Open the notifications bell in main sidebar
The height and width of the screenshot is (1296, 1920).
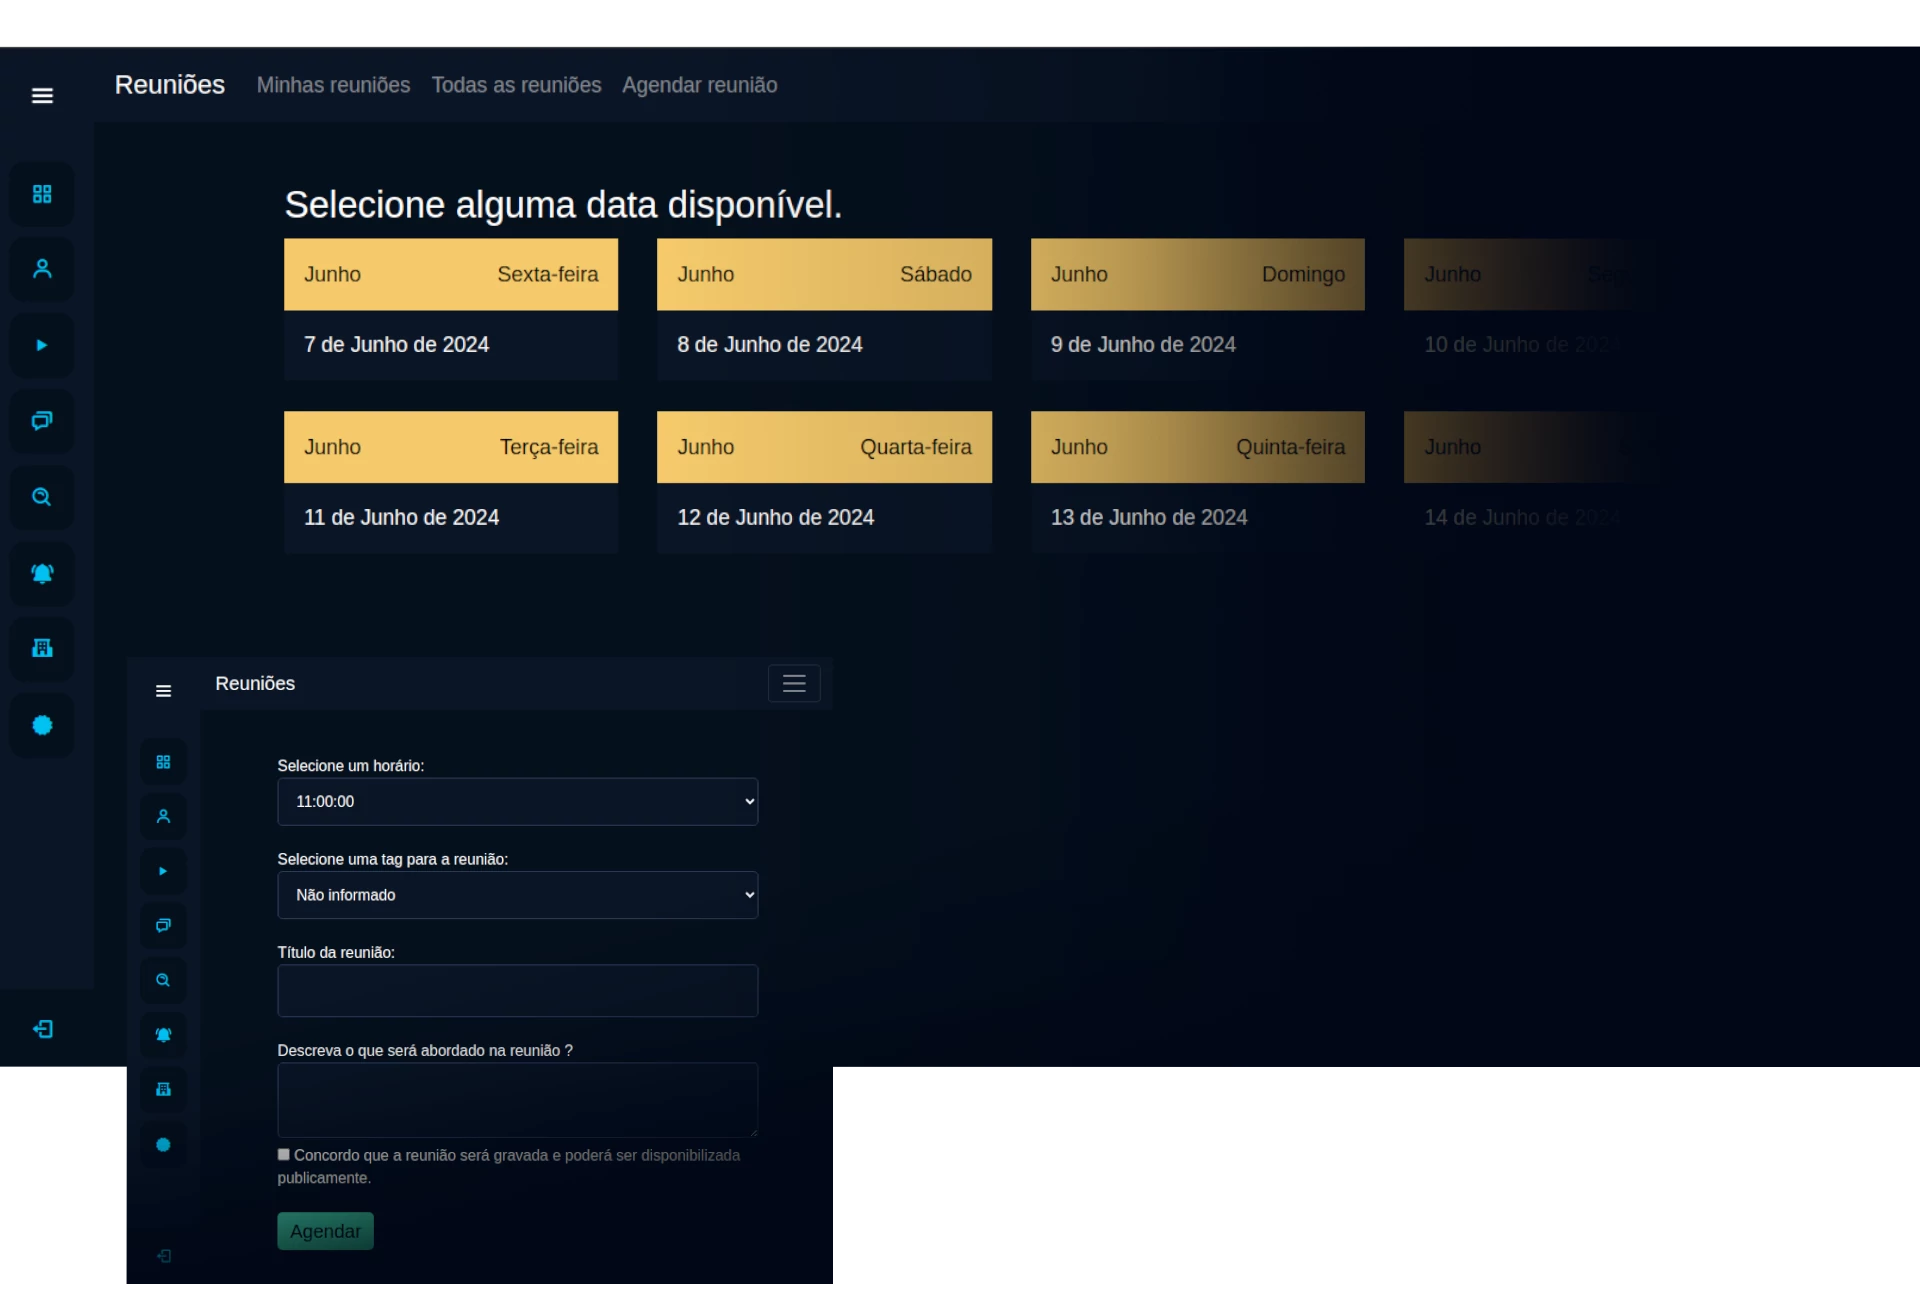point(42,573)
